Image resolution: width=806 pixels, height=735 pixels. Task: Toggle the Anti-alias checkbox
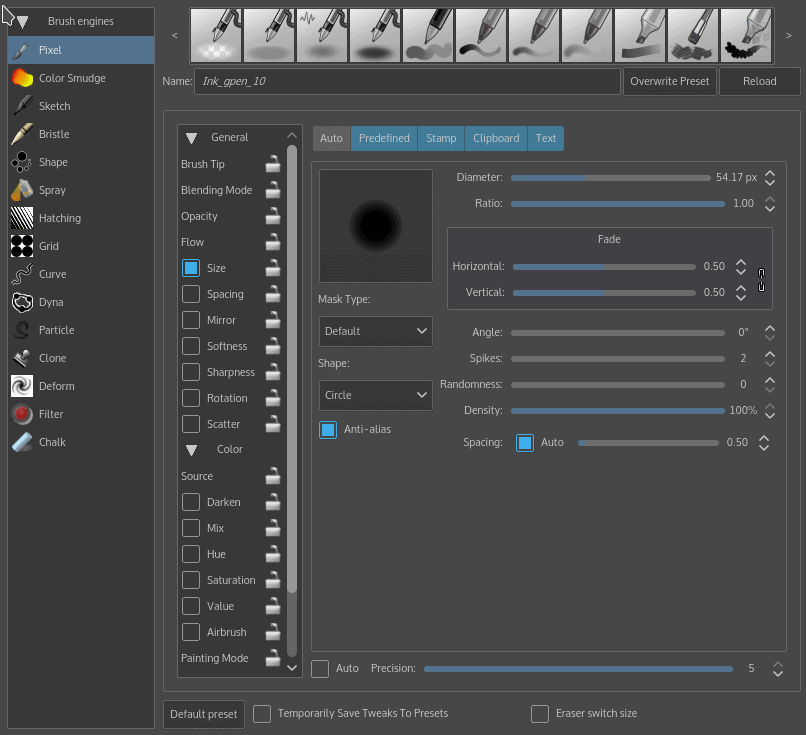click(328, 429)
